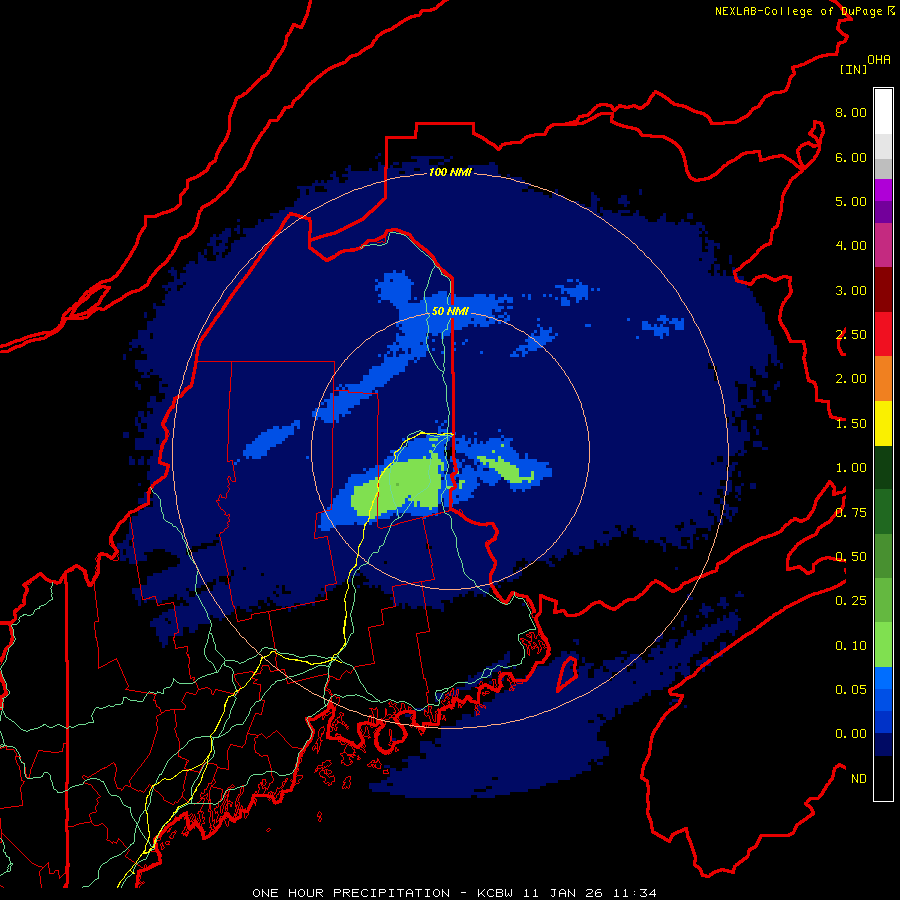Viewport: 900px width, 900px height.
Task: Click the KCBW station identifier in footer
Action: (495, 893)
